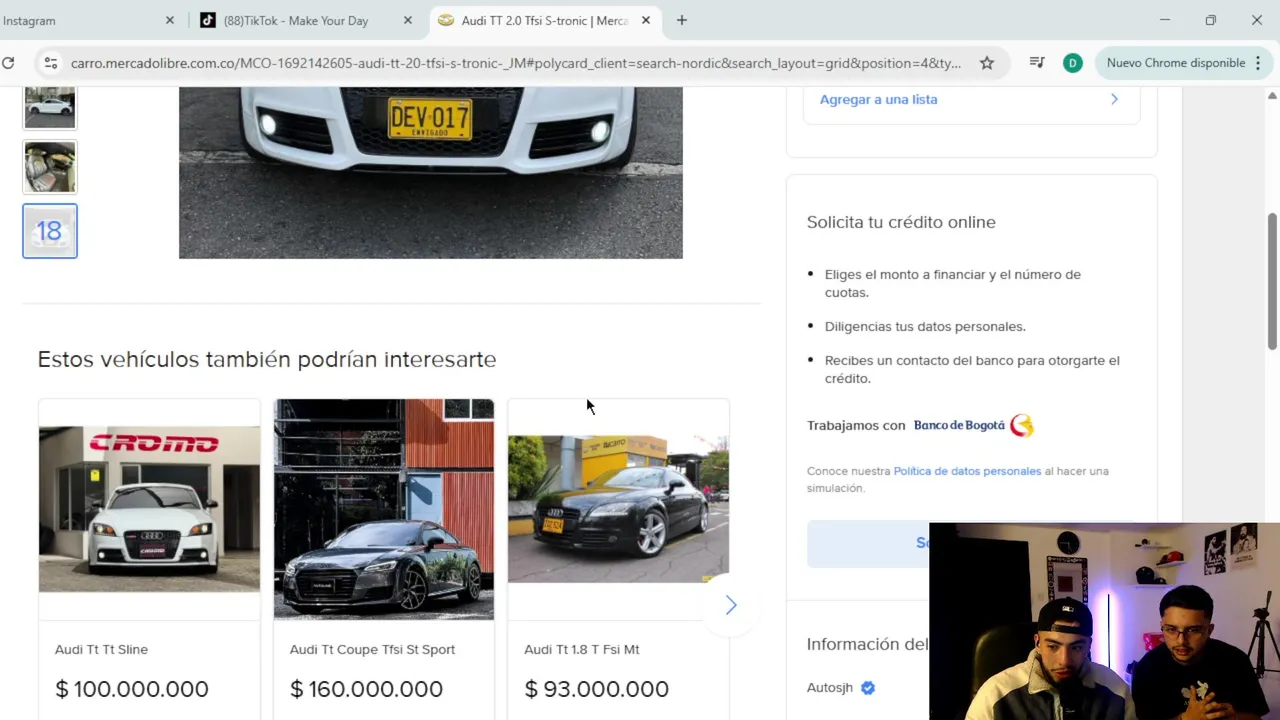Switch to the TikTok - Make Your Day tab

point(297,20)
